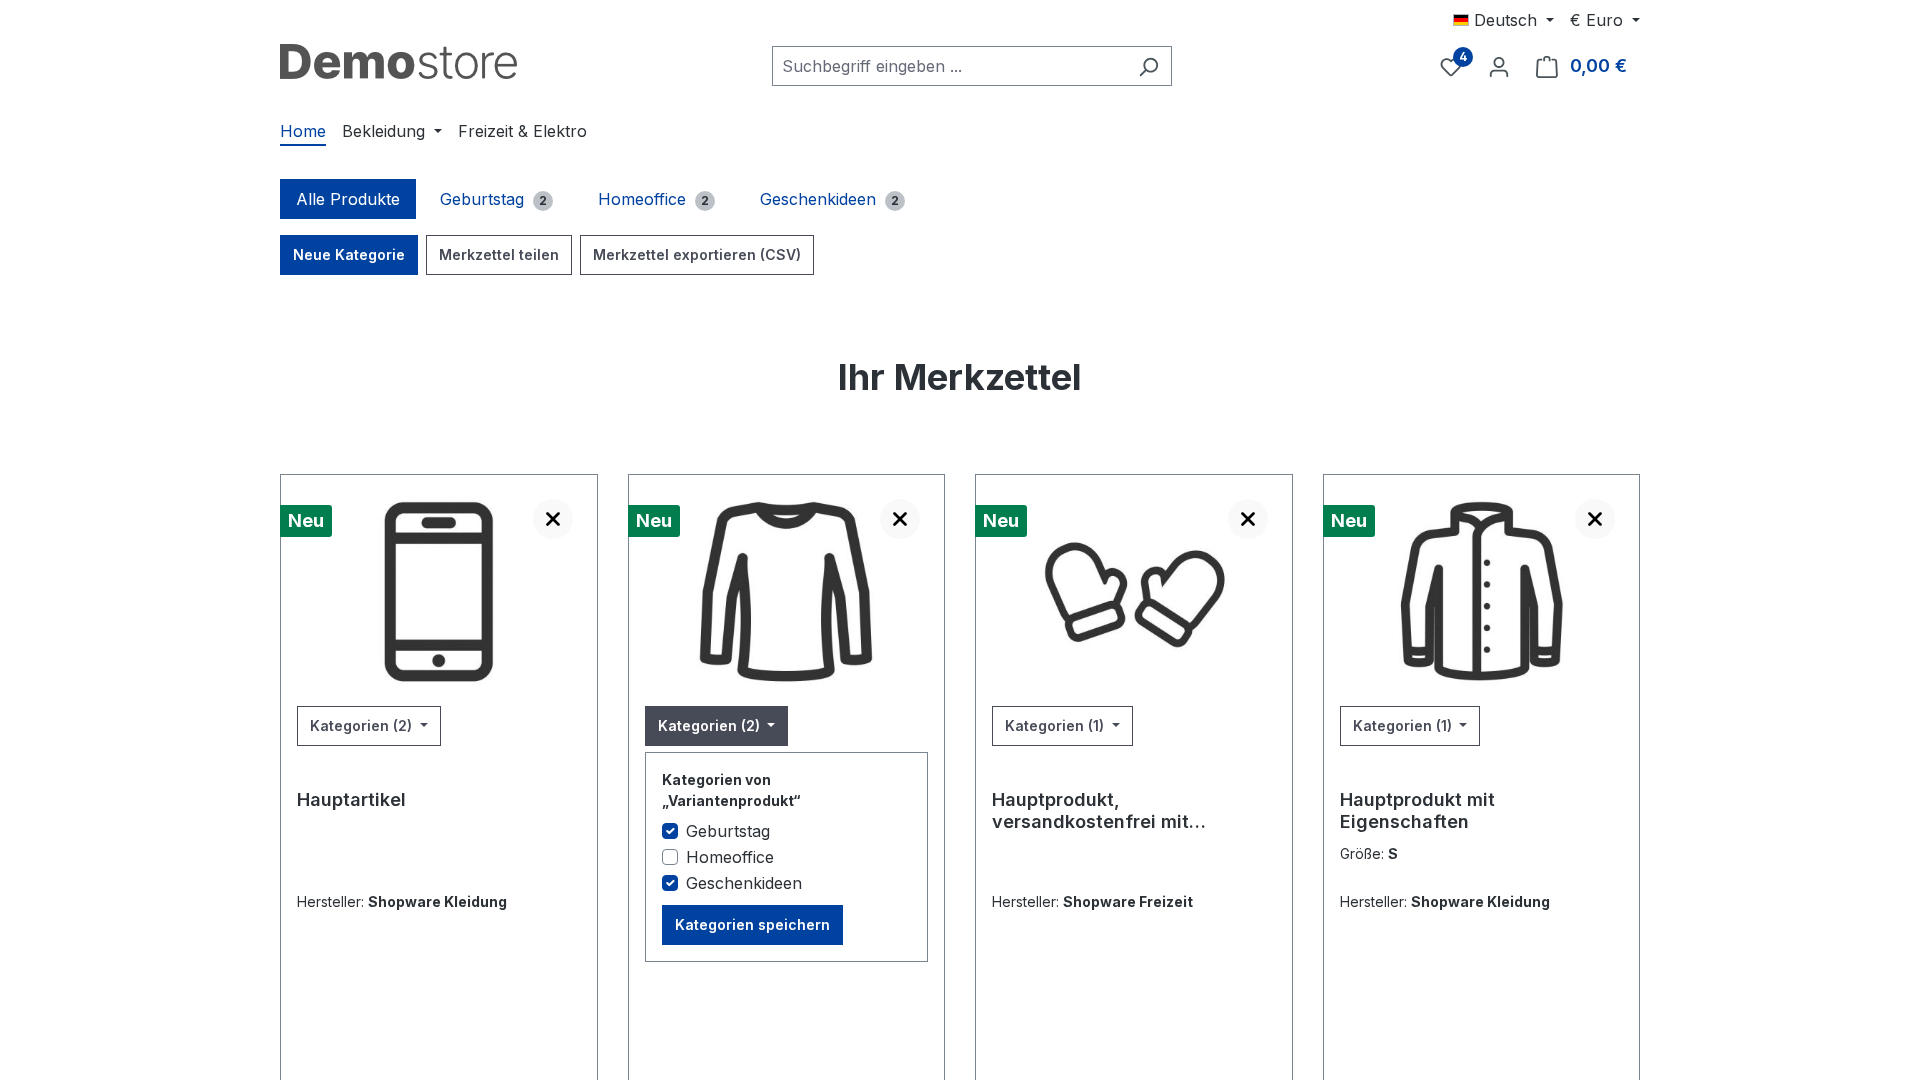This screenshot has width=1920, height=1080.
Task: Open Hauptprodukt, versandkostenfrei mit... title
Action: click(x=1099, y=811)
